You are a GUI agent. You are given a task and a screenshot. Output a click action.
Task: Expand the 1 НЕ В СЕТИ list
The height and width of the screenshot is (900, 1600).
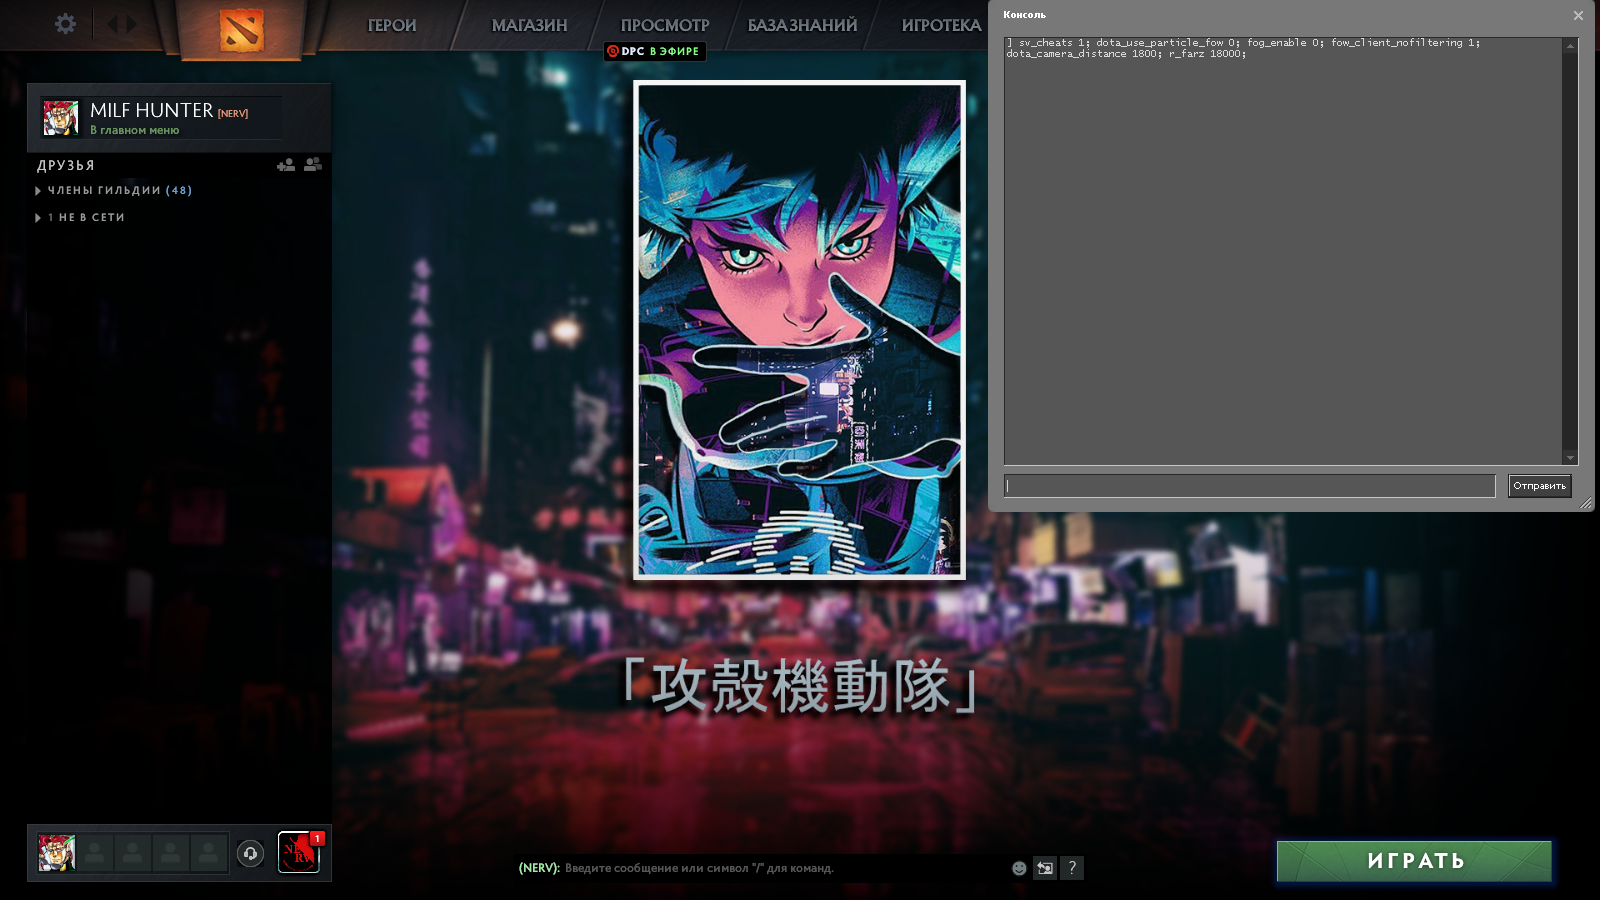[80, 217]
